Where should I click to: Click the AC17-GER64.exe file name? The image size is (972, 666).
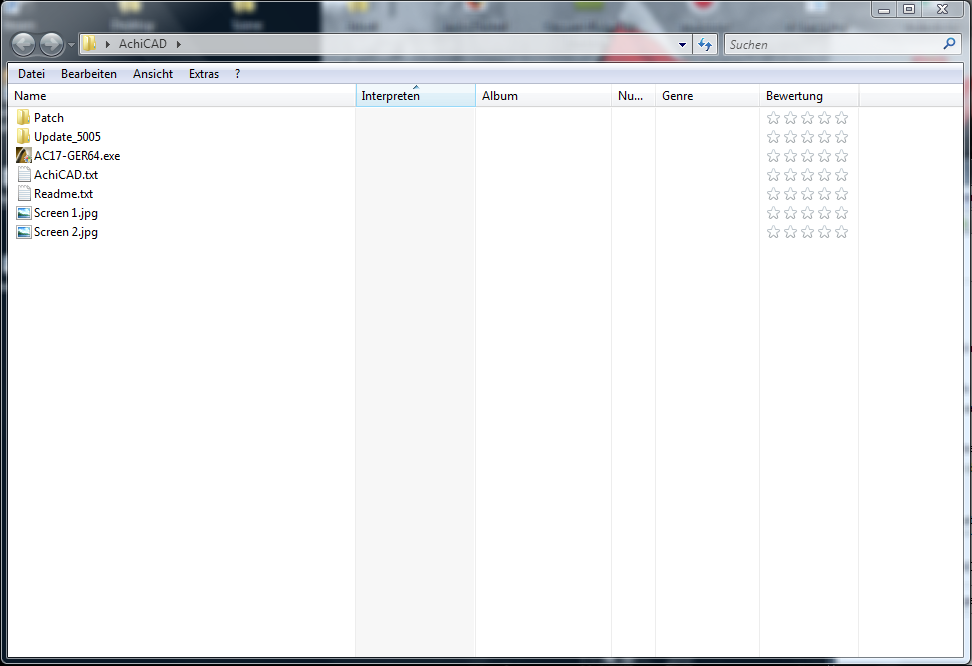pyautogui.click(x=77, y=156)
